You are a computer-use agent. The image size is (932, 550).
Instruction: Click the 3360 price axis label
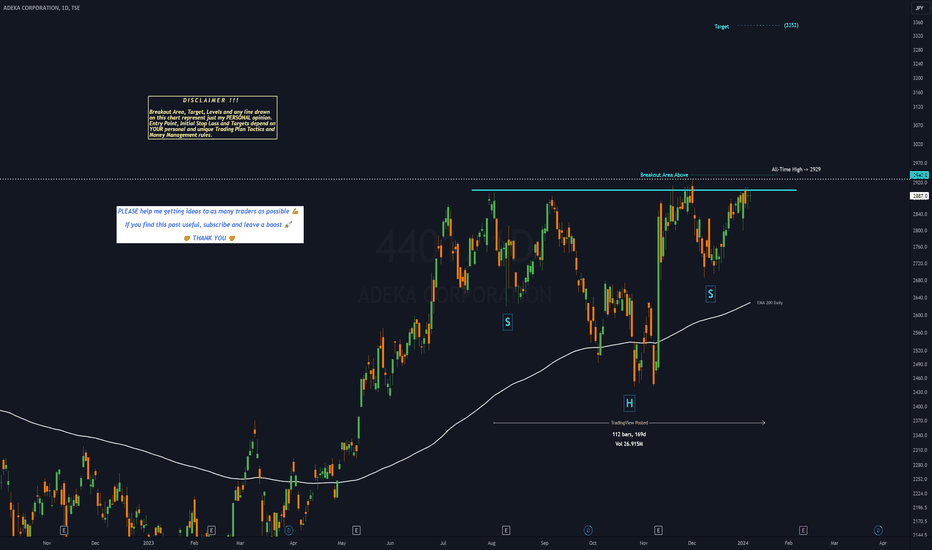point(918,23)
